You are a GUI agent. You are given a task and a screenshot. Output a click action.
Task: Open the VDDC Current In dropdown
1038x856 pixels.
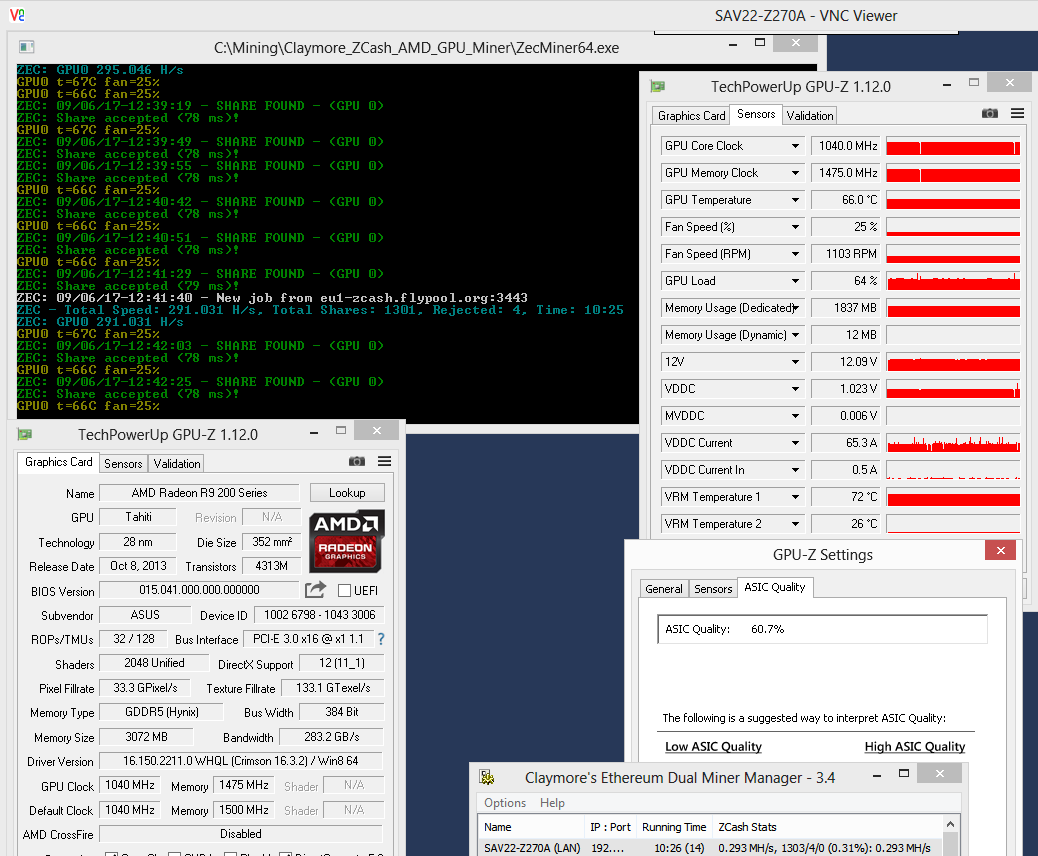(x=795, y=470)
